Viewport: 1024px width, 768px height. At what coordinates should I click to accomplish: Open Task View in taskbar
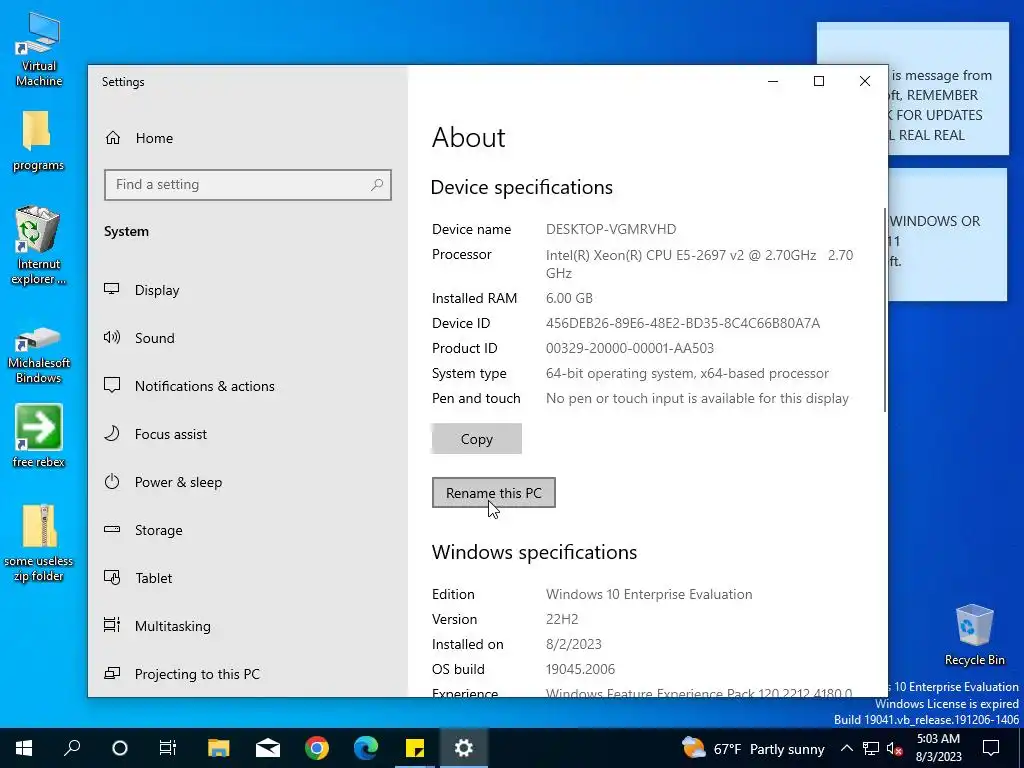click(168, 748)
